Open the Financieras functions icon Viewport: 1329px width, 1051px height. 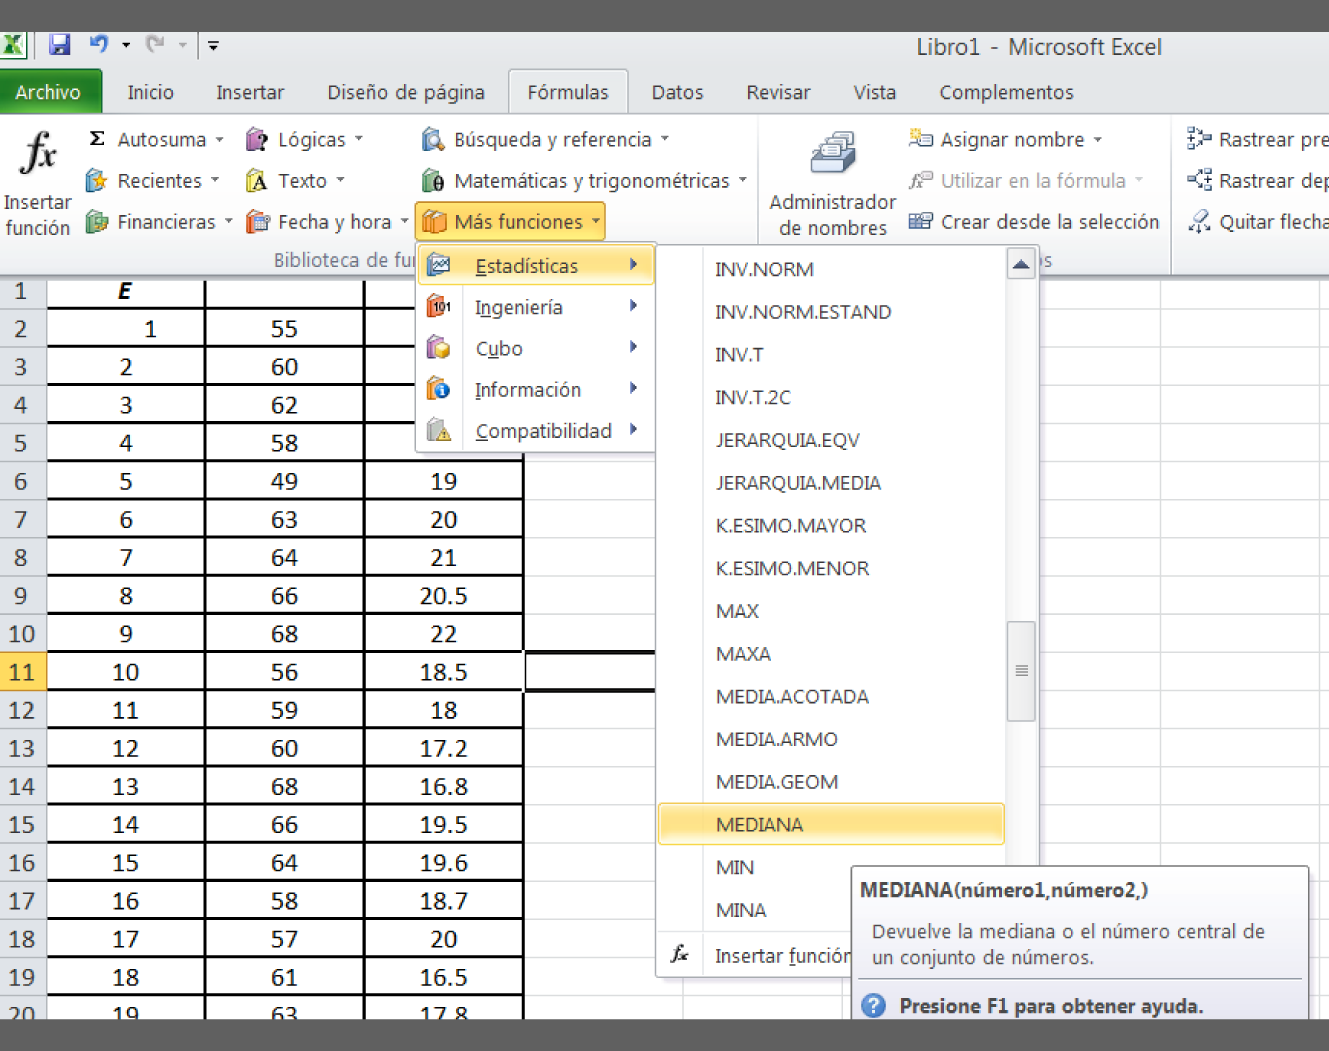click(97, 221)
